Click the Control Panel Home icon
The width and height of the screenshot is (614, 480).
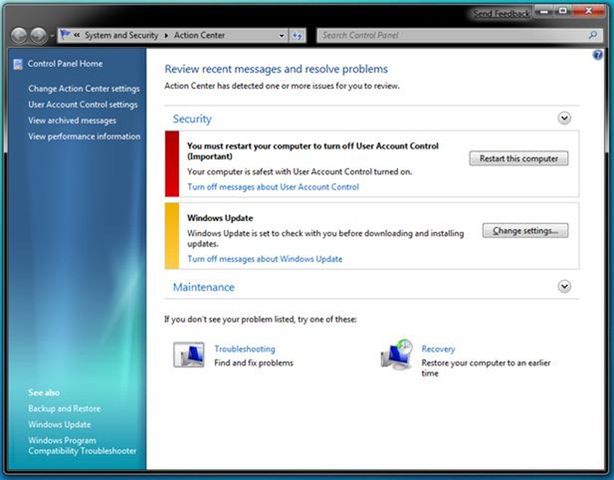tap(18, 64)
